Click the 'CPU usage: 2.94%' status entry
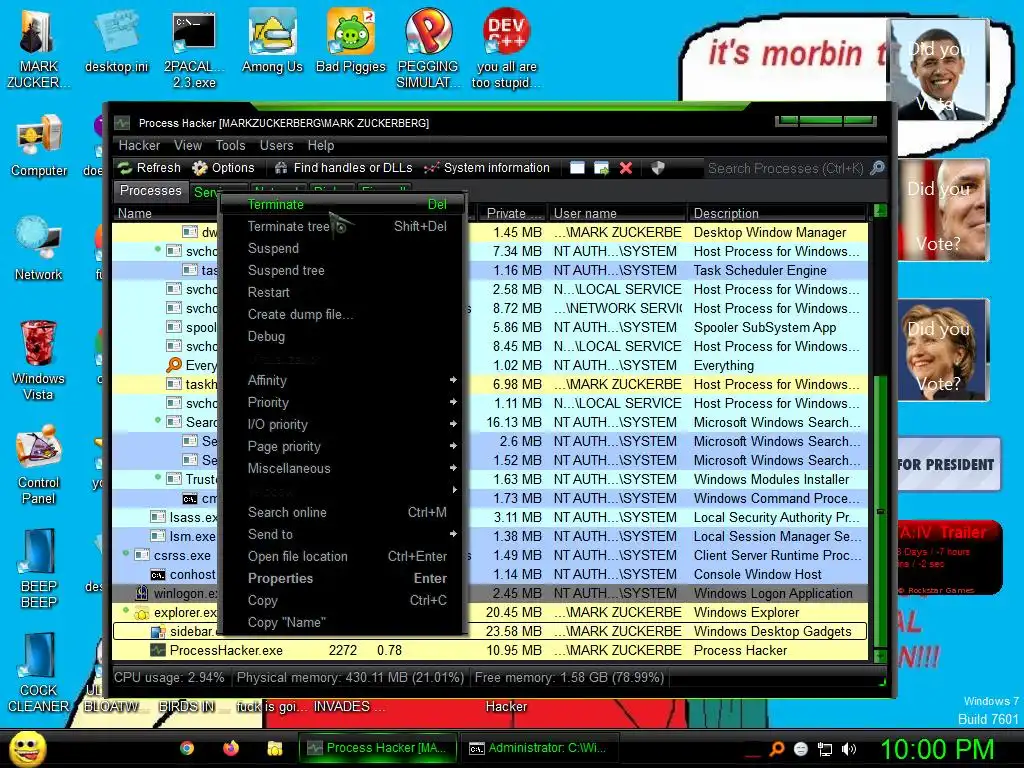 [x=169, y=678]
